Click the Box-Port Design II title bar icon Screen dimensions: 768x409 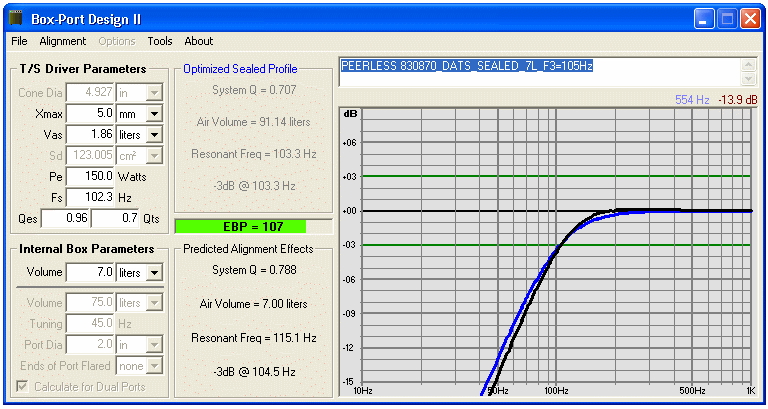click(x=16, y=19)
